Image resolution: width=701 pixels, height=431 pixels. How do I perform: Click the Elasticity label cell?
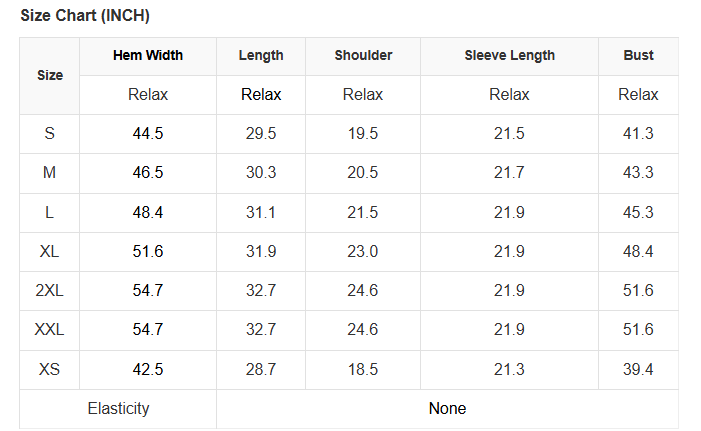(118, 409)
